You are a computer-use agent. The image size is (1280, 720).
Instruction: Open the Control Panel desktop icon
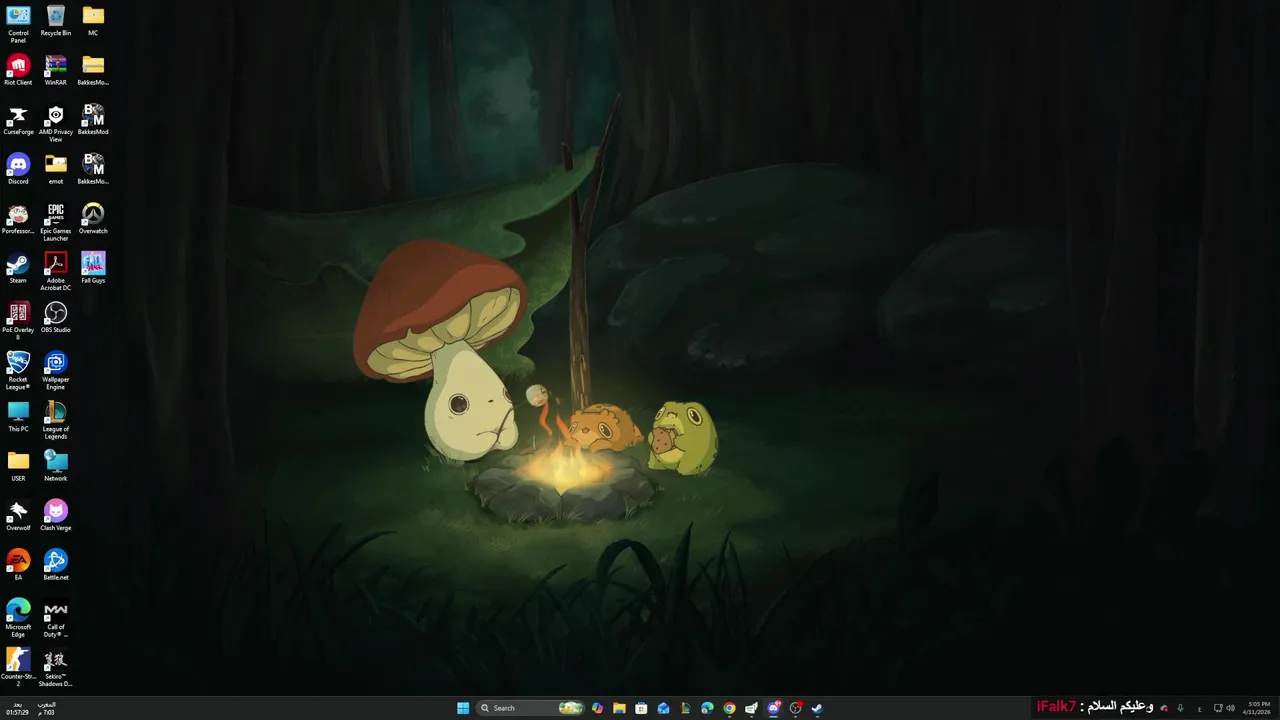point(18,24)
